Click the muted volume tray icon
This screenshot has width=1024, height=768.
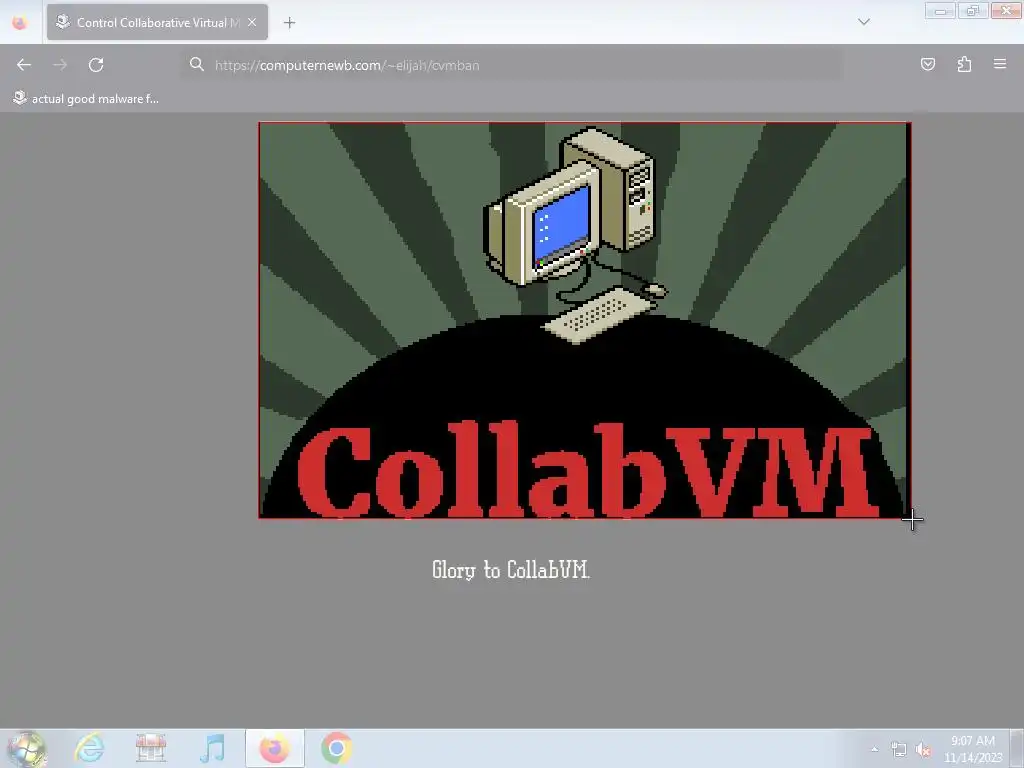click(x=923, y=750)
